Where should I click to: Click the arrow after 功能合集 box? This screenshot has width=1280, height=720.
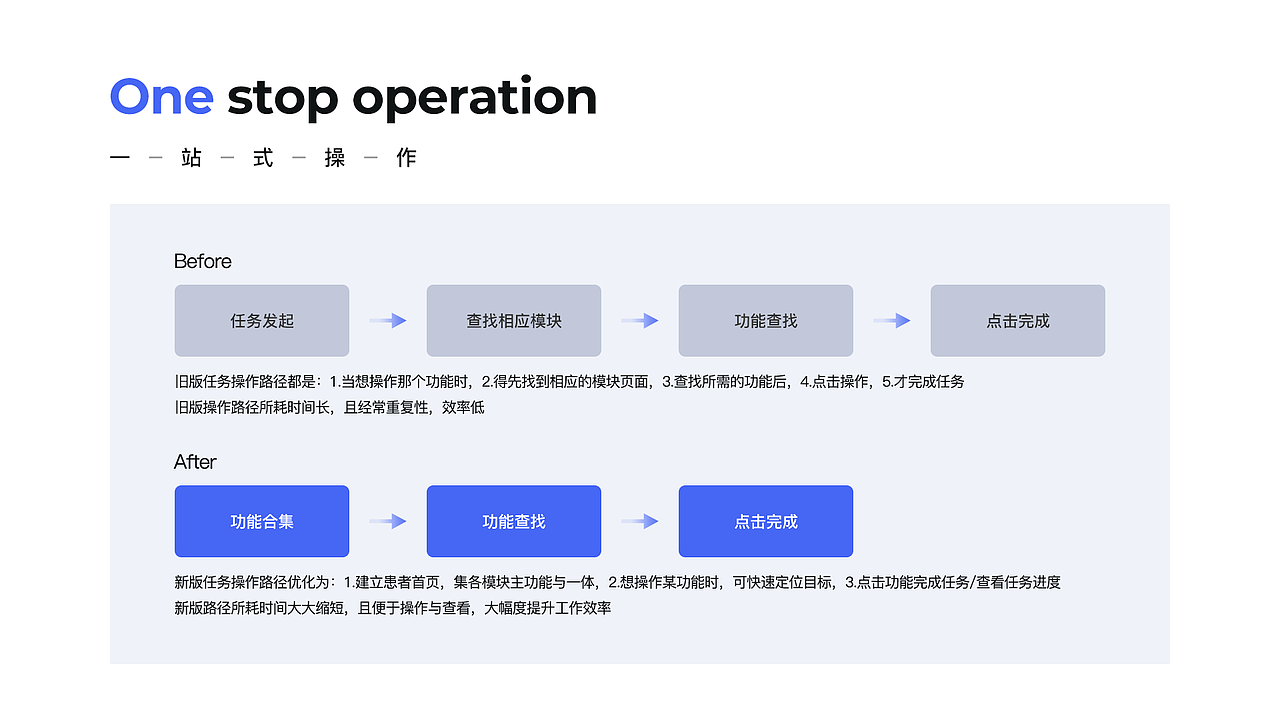(388, 521)
